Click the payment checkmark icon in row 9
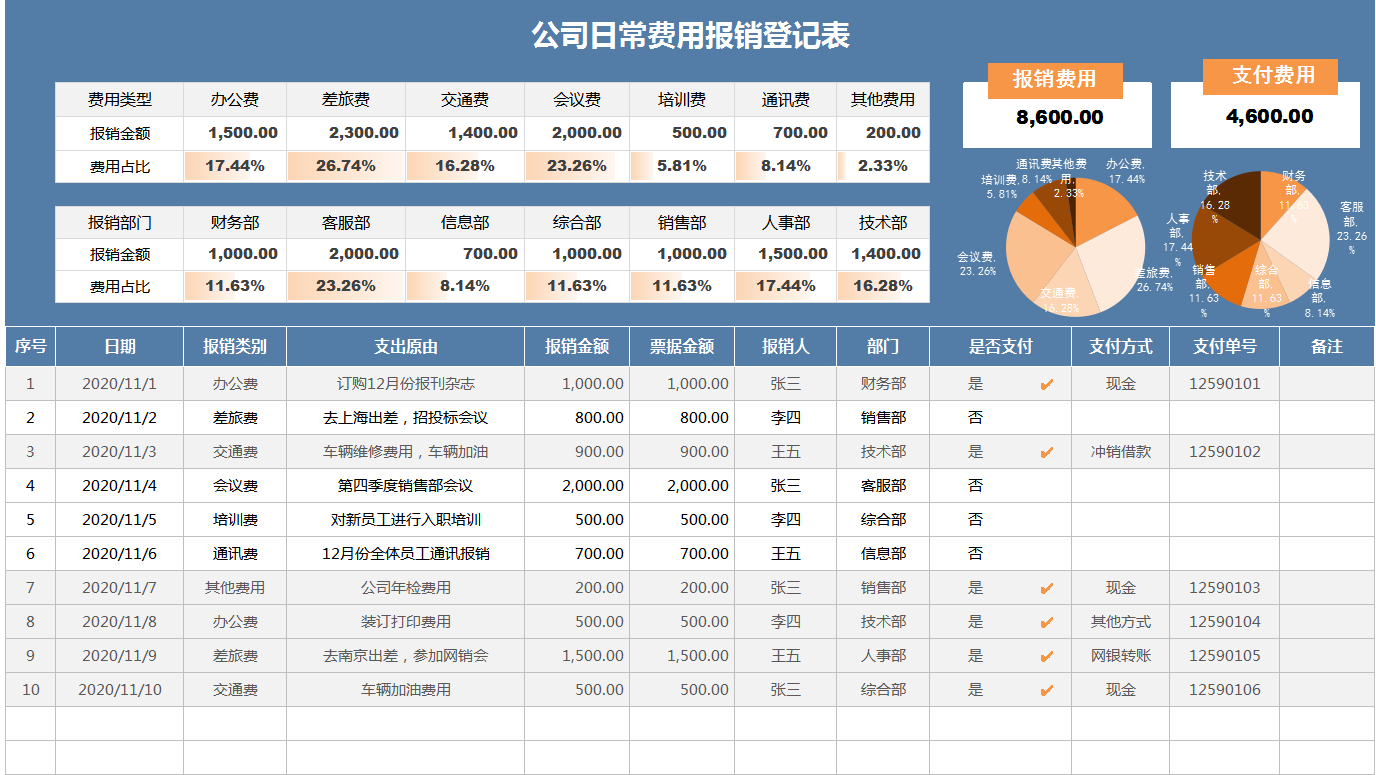Image resolution: width=1376 pixels, height=775 pixels. pos(1046,655)
